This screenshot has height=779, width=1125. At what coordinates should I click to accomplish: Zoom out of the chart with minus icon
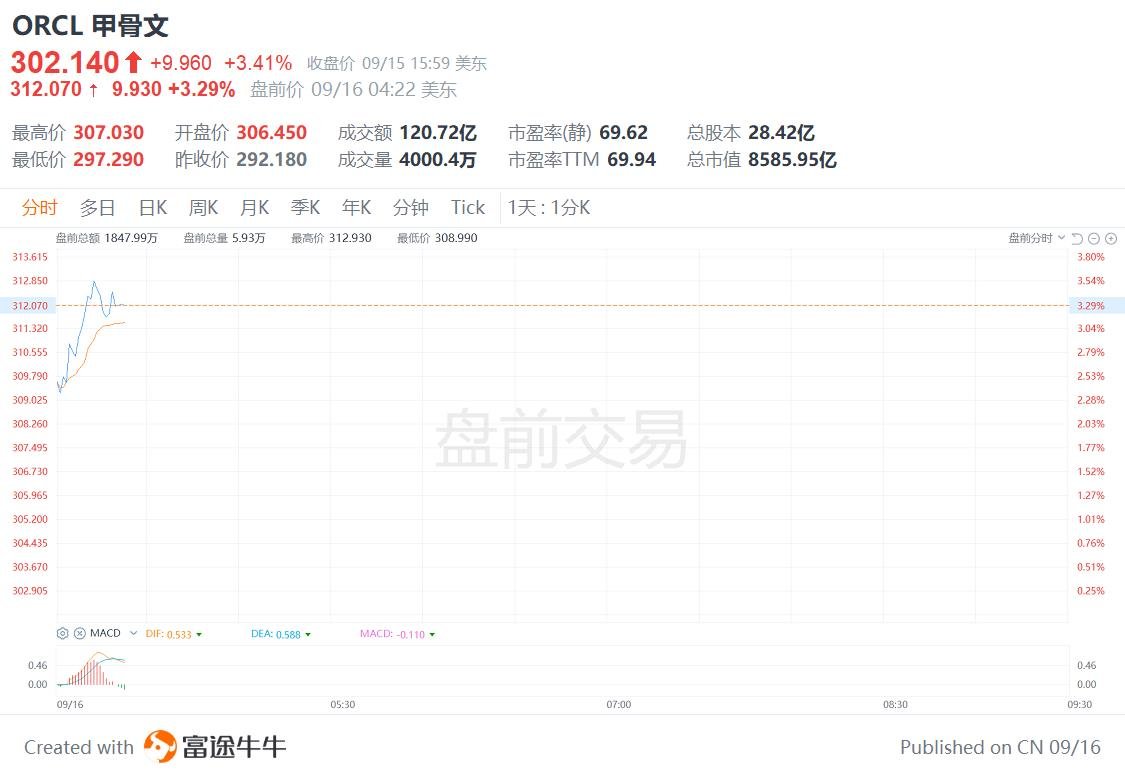[x=1093, y=238]
